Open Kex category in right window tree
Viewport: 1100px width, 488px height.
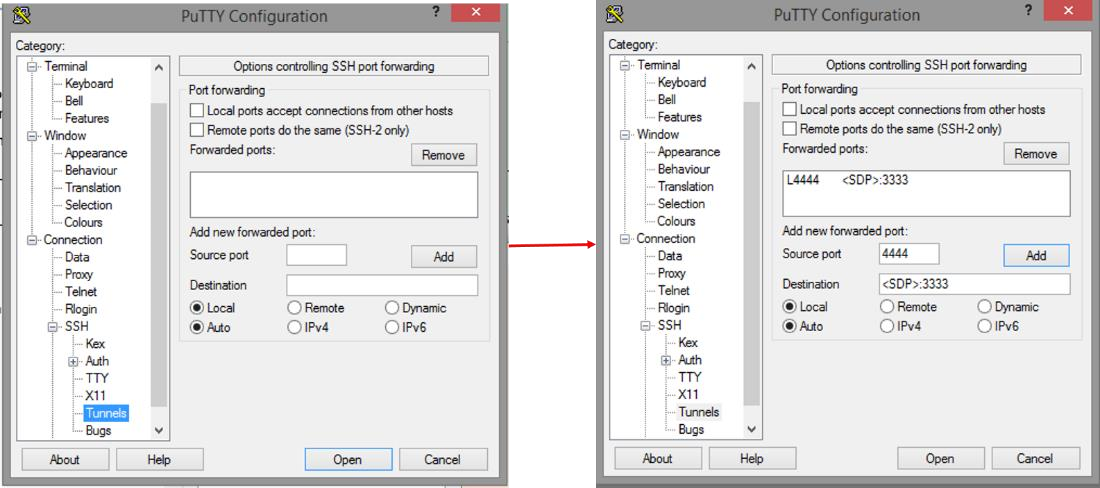click(x=688, y=342)
